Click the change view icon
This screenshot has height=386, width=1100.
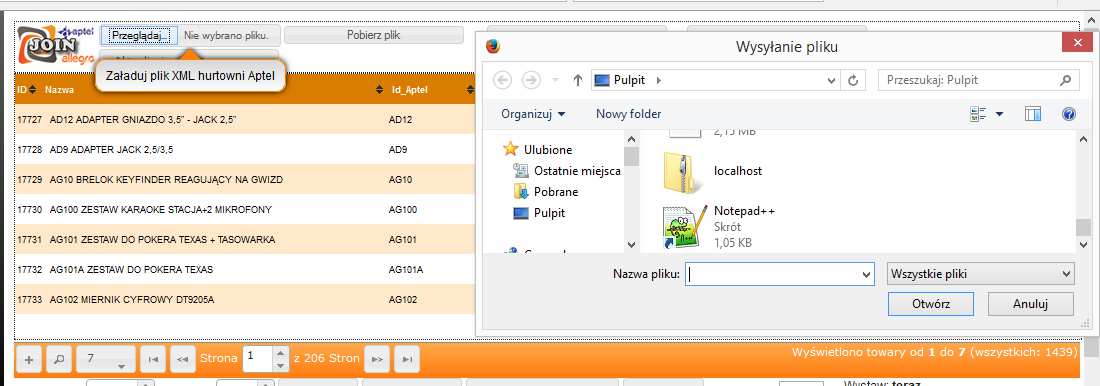coord(979,114)
